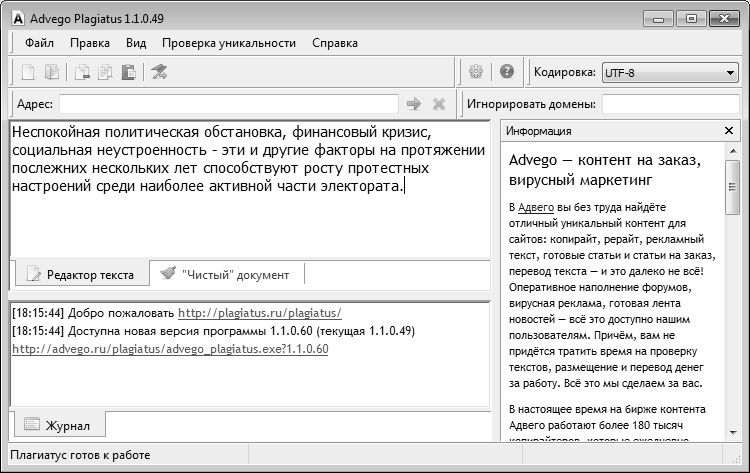Viewport: 750px width, 473px height.
Task: Click the advego_plagiatus.exe download link
Action: (x=170, y=349)
